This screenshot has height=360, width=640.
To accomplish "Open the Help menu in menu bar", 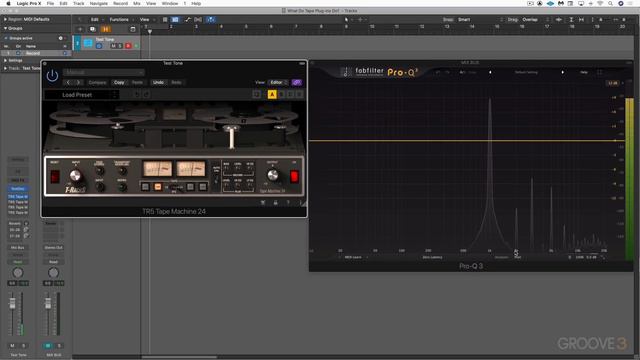I will [x=196, y=3].
